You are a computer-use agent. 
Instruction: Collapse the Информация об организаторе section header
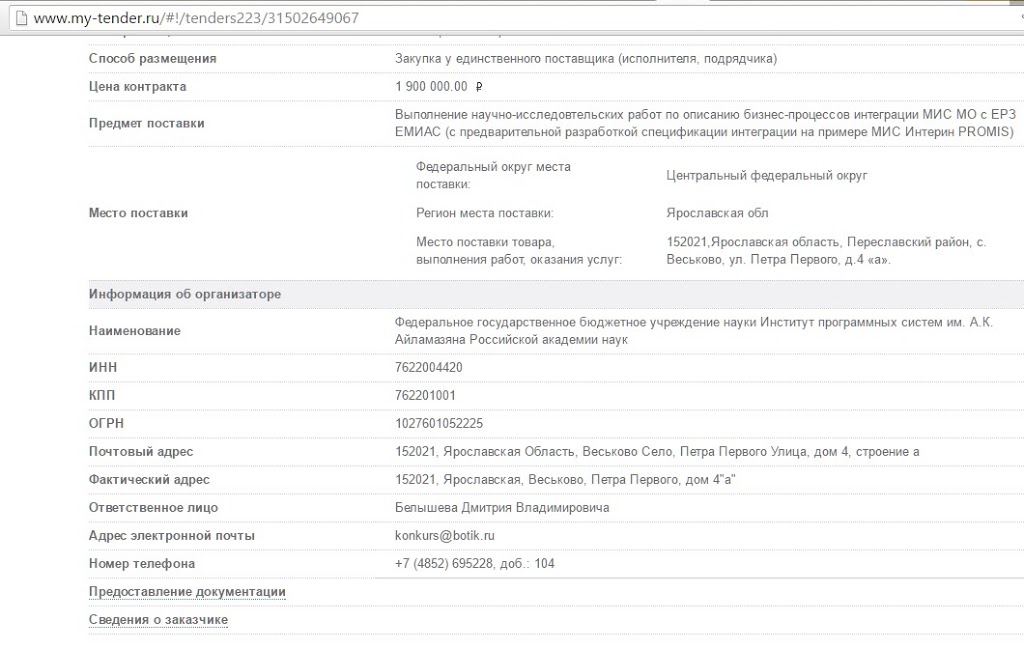tap(185, 295)
